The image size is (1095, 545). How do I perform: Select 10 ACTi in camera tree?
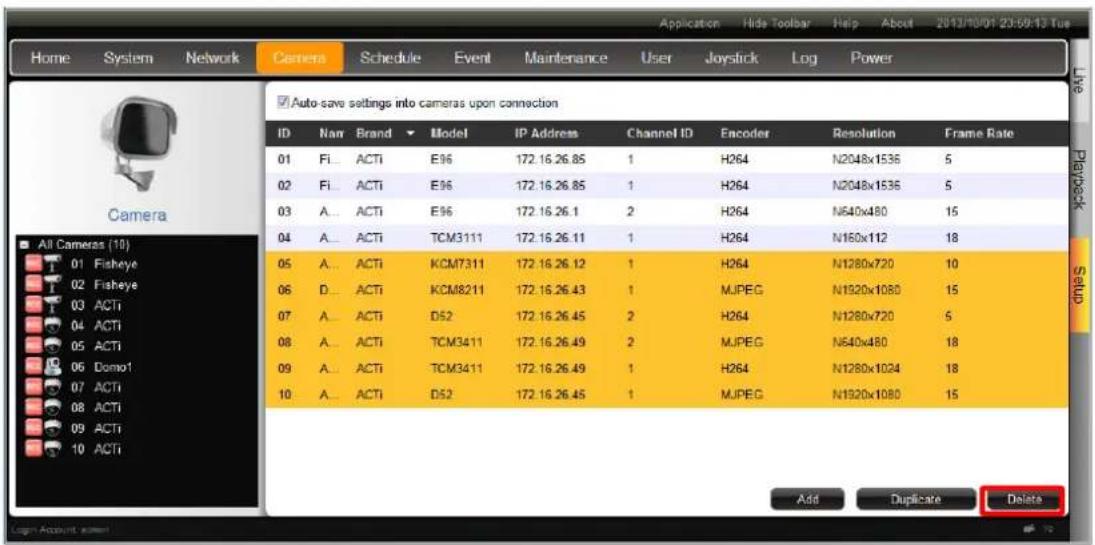(94, 447)
